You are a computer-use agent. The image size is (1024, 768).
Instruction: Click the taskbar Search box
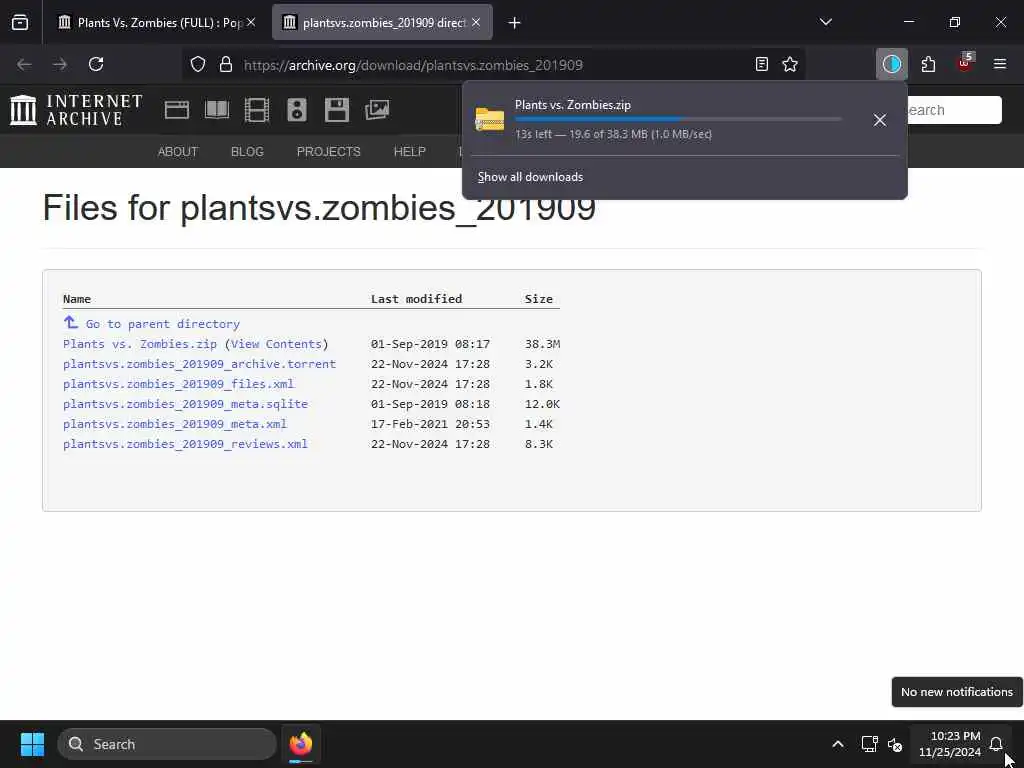[x=167, y=744]
